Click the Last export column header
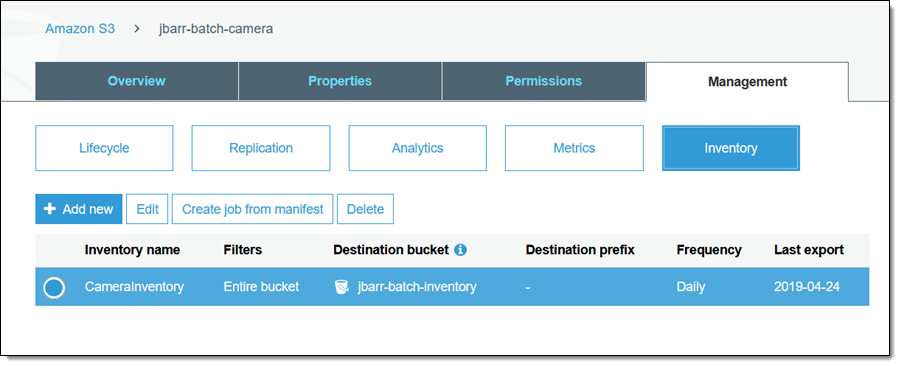The height and width of the screenshot is (366, 900). click(x=809, y=250)
